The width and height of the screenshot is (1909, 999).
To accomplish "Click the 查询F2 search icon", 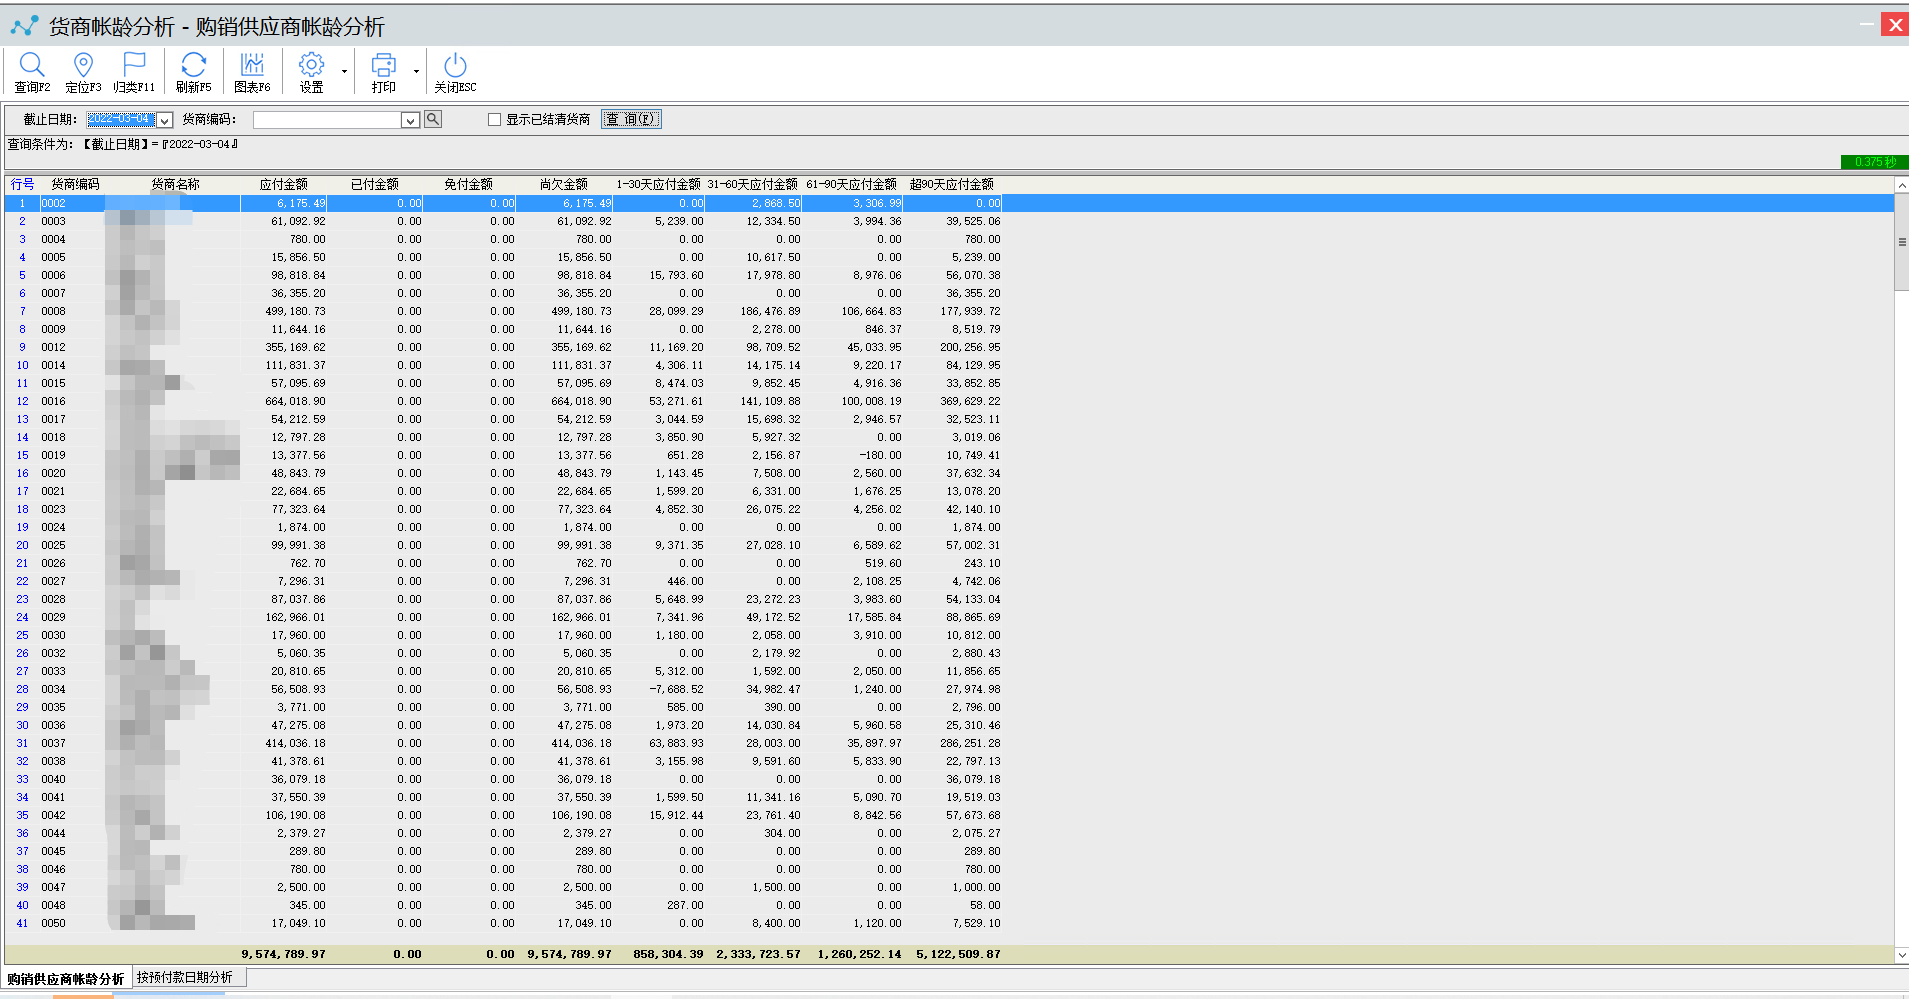I will pyautogui.click(x=32, y=66).
